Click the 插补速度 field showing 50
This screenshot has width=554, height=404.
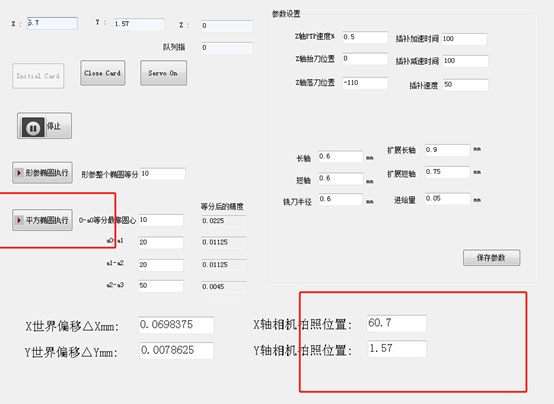point(466,85)
